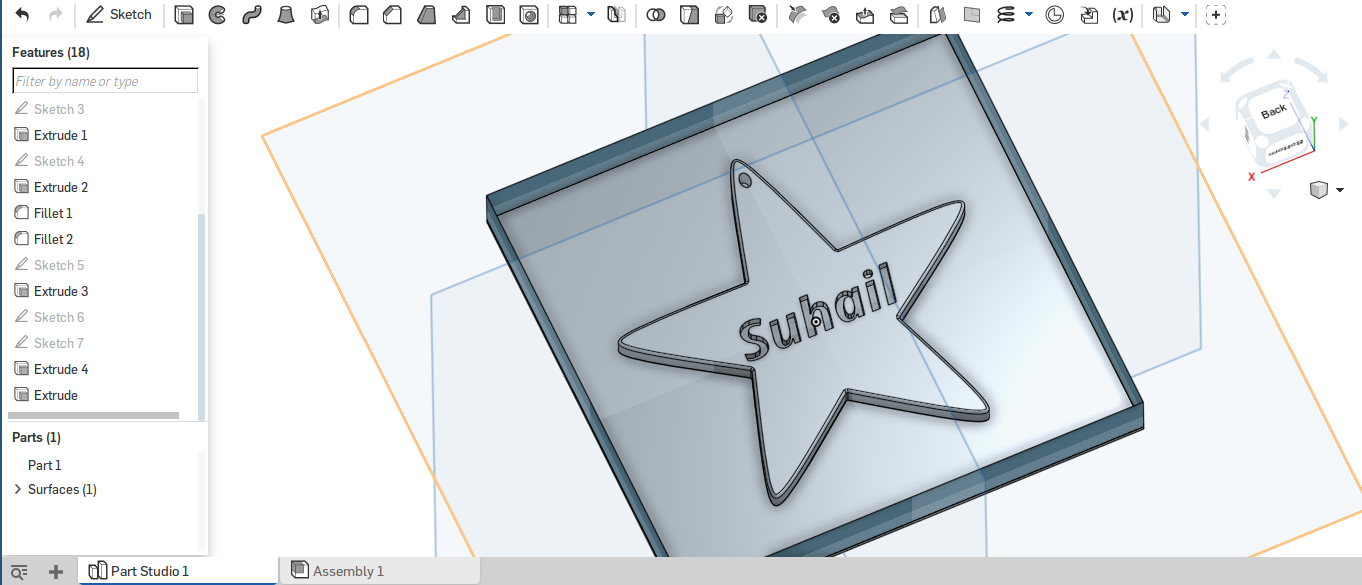Select the Revolve tool
Screen dimensions: 1362x585
pos(217,15)
